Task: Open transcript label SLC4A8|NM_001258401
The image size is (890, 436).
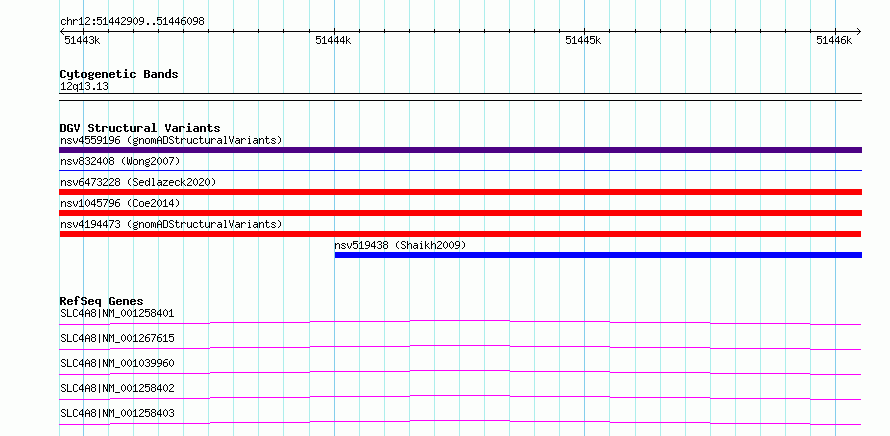Action: pos(117,313)
